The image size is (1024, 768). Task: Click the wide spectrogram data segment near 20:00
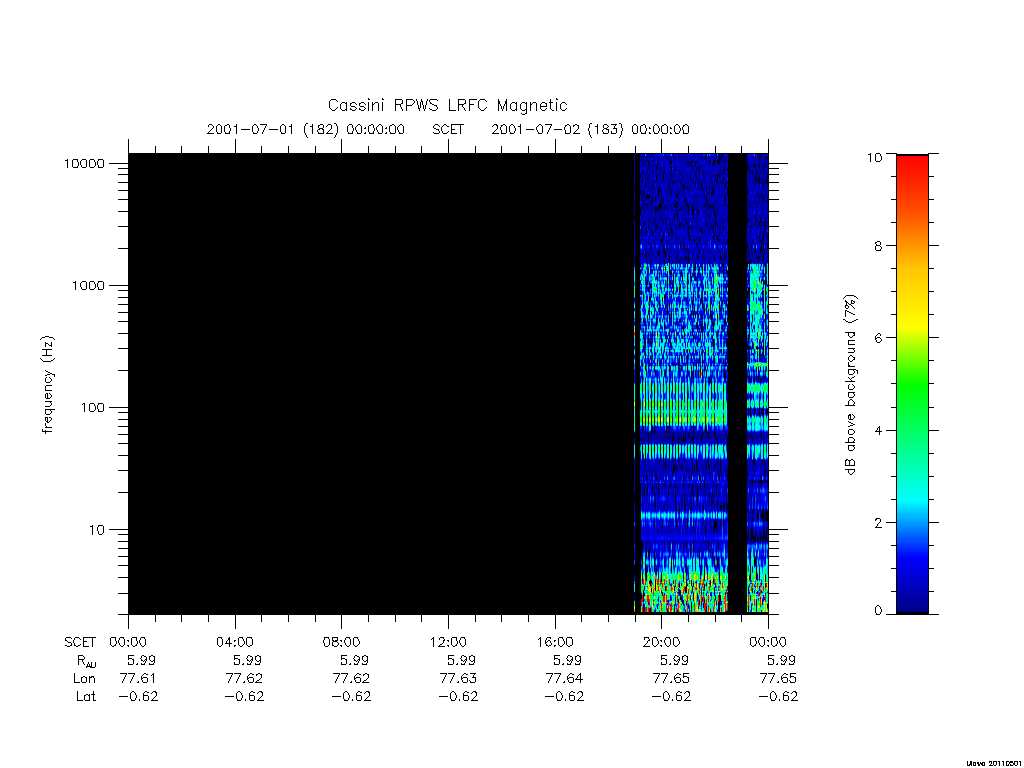pyautogui.click(x=684, y=383)
